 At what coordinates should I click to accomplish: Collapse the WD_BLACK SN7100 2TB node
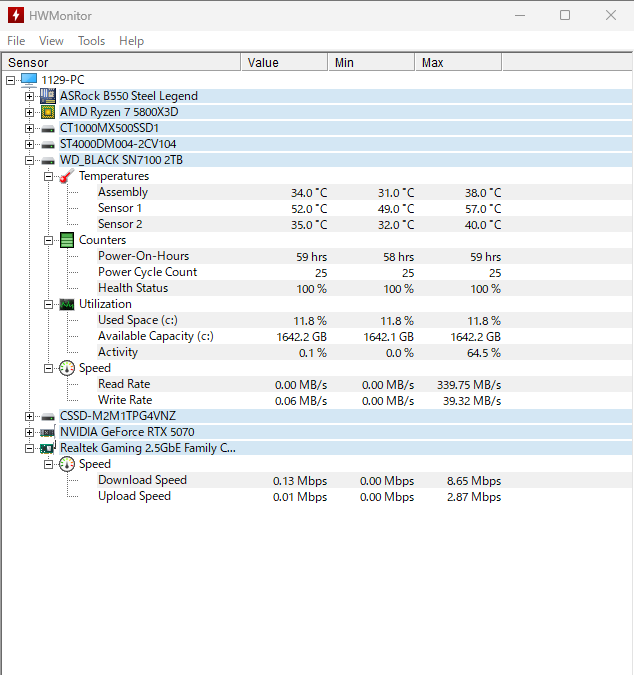click(29, 160)
